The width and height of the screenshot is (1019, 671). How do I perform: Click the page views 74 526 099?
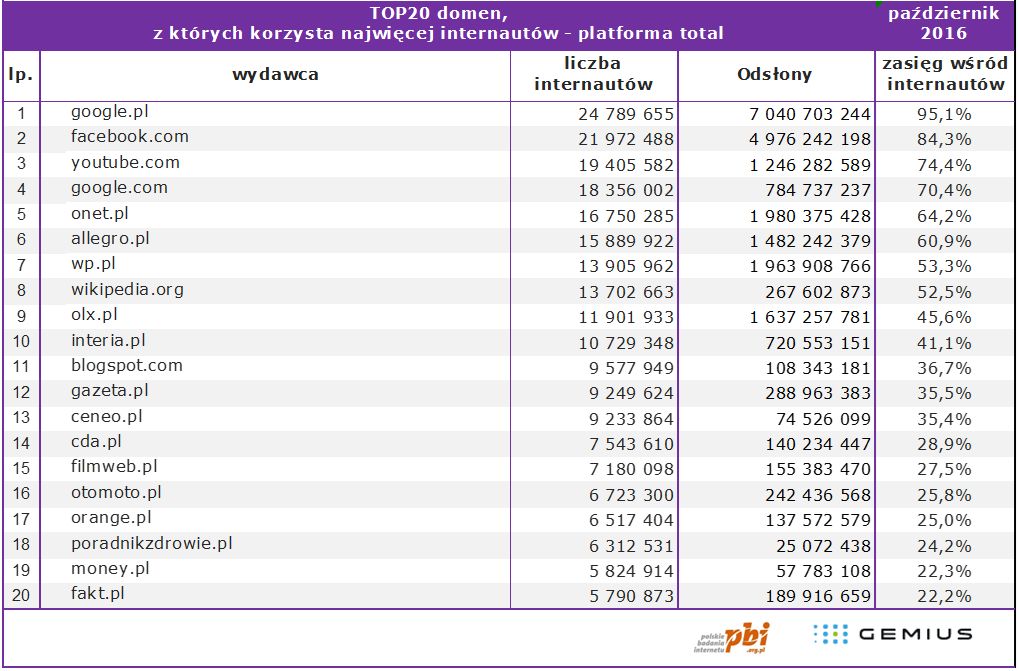click(x=823, y=419)
